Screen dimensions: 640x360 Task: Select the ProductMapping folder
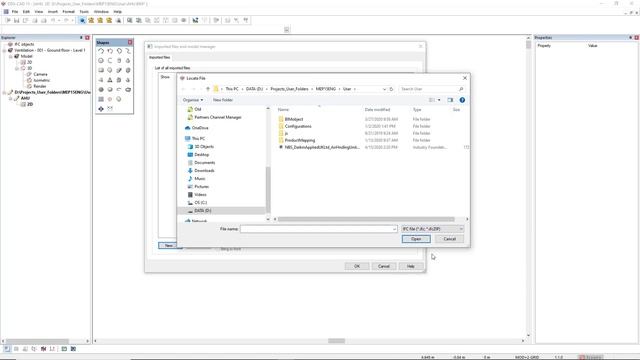(300, 140)
